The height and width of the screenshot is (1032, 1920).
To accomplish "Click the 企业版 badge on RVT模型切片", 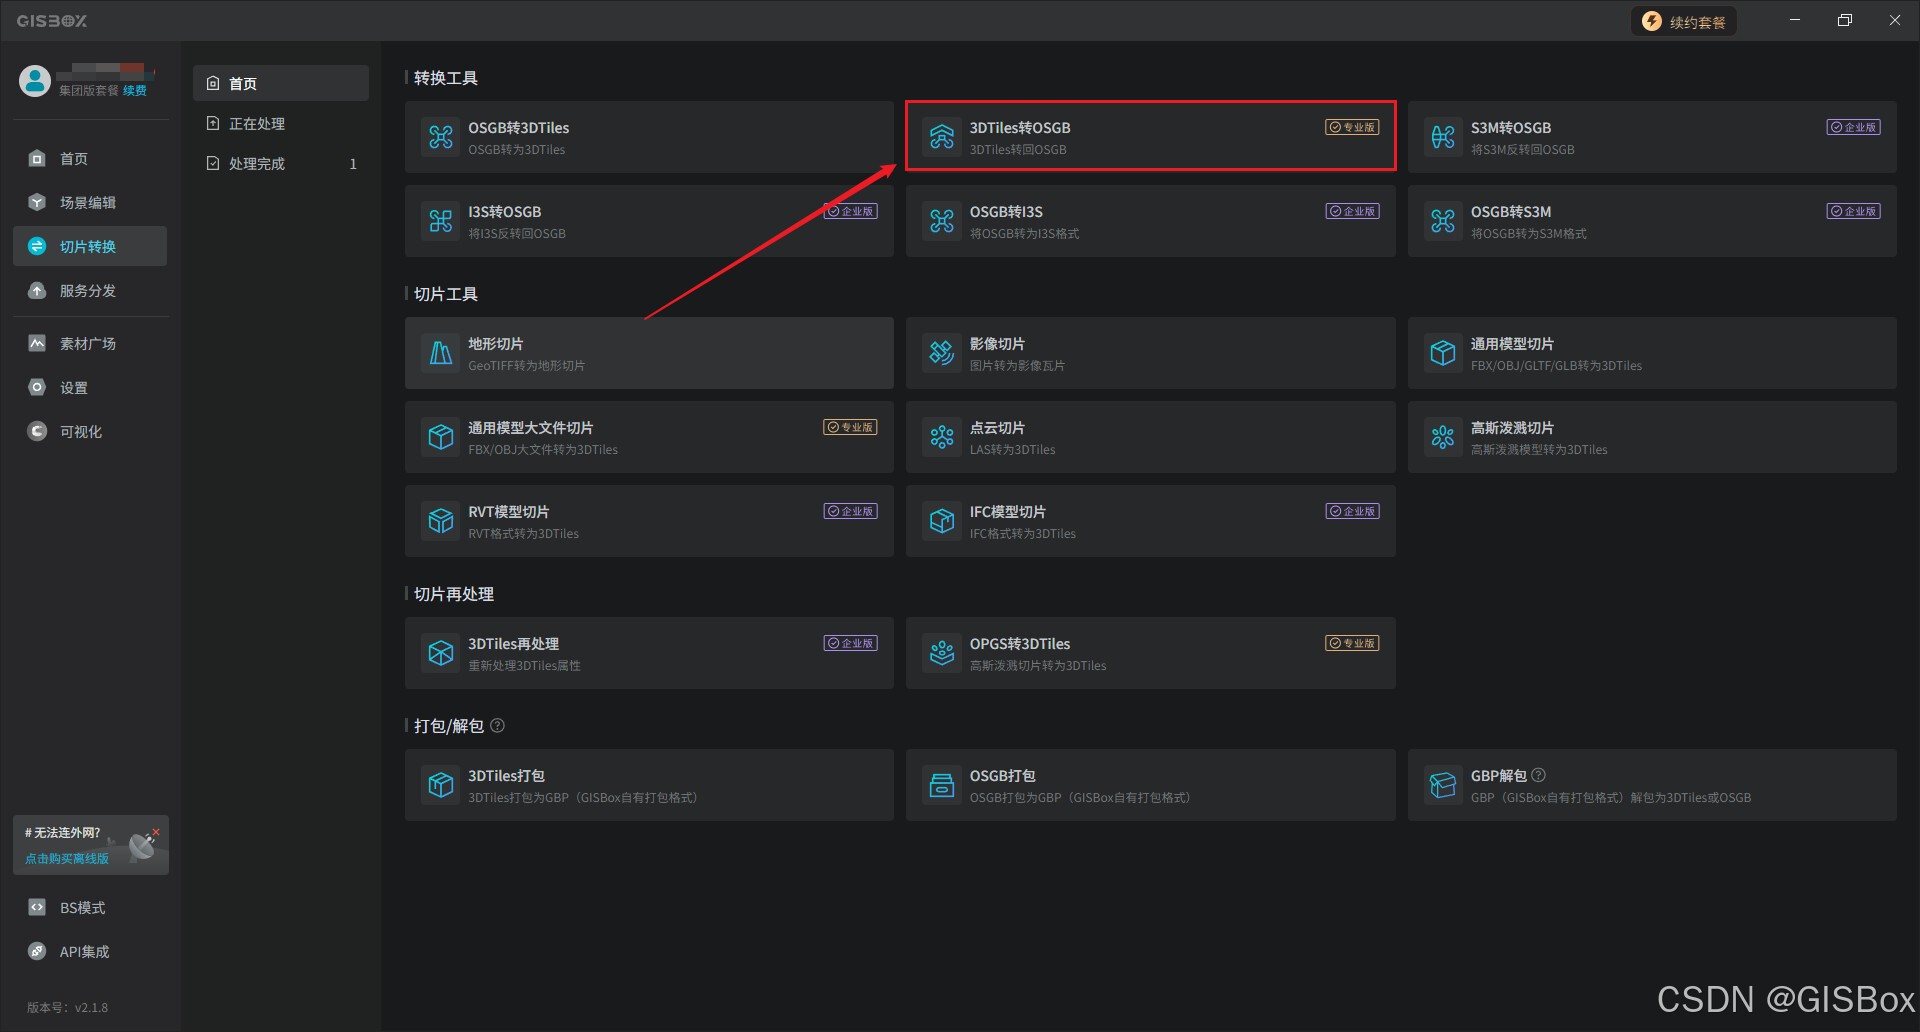I will click(x=851, y=511).
